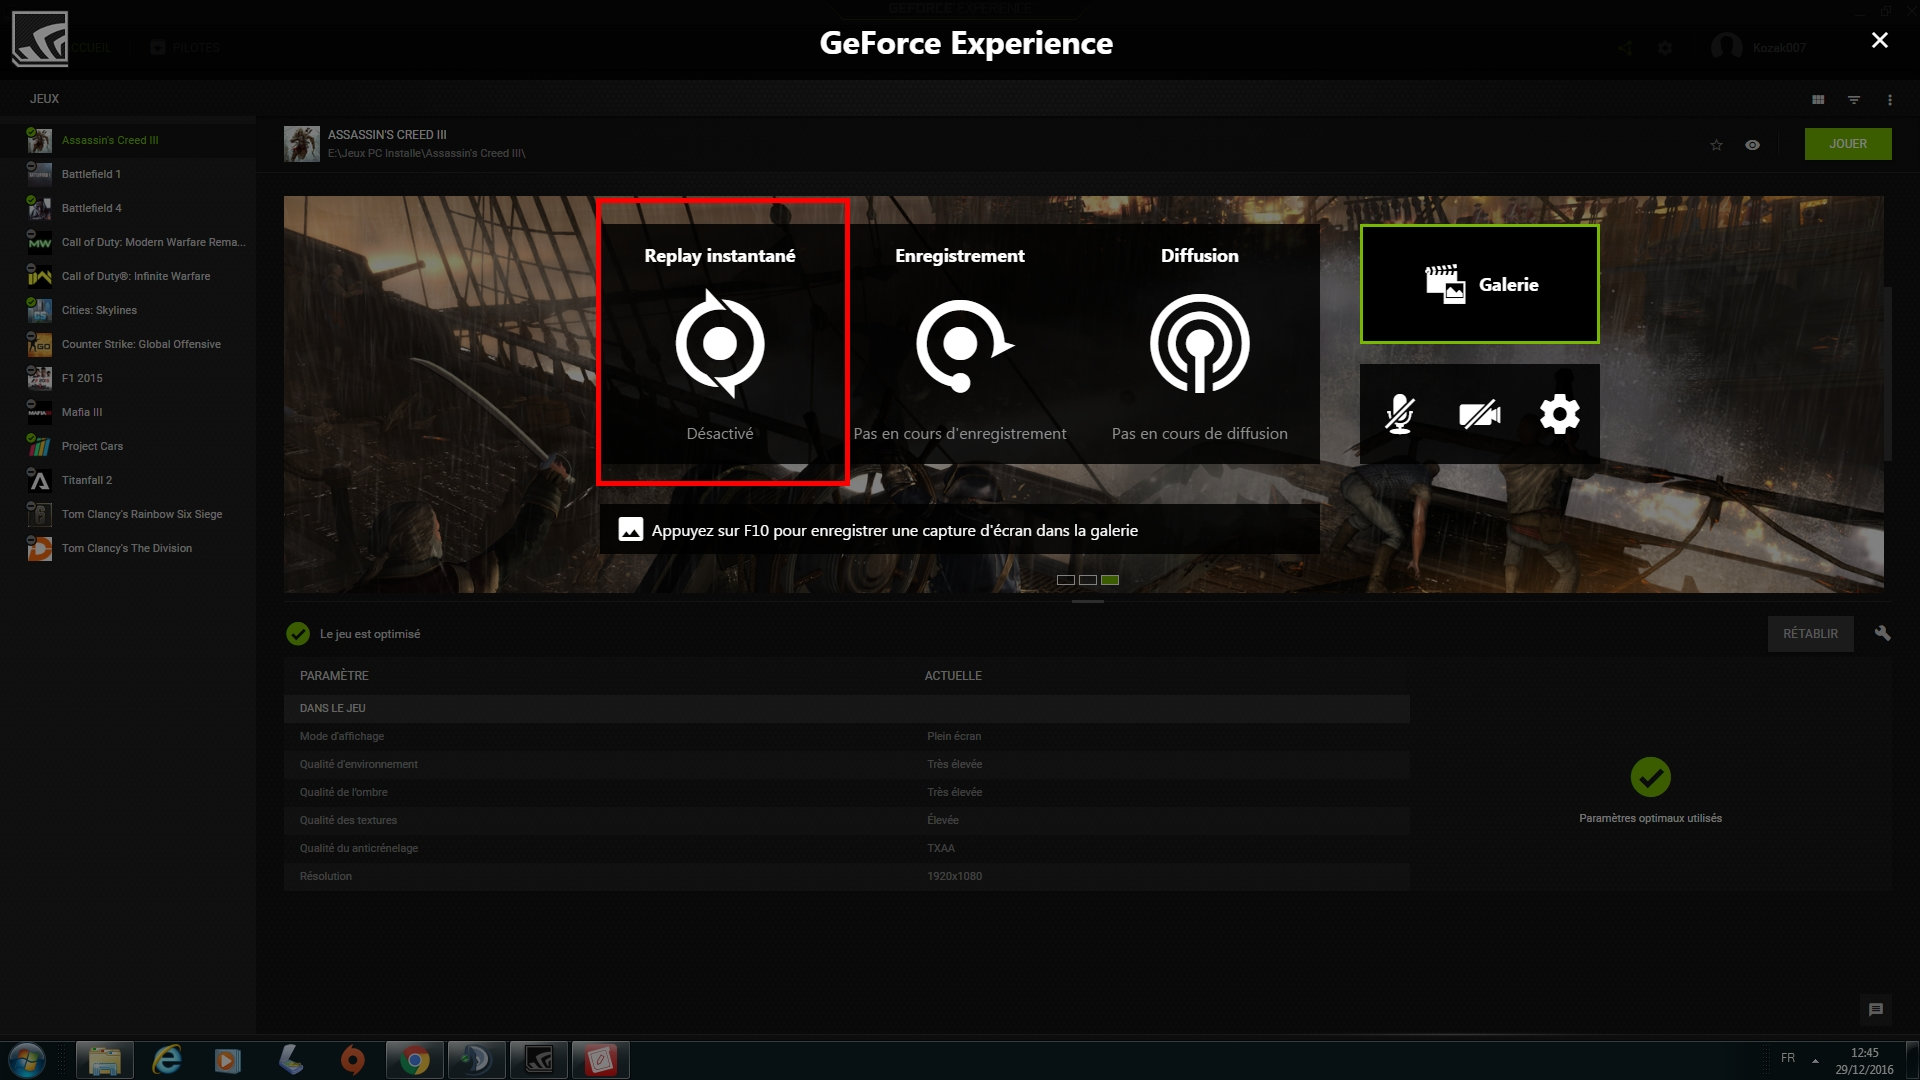Open overlay settings gear icon
The image size is (1920, 1080).
(1559, 414)
